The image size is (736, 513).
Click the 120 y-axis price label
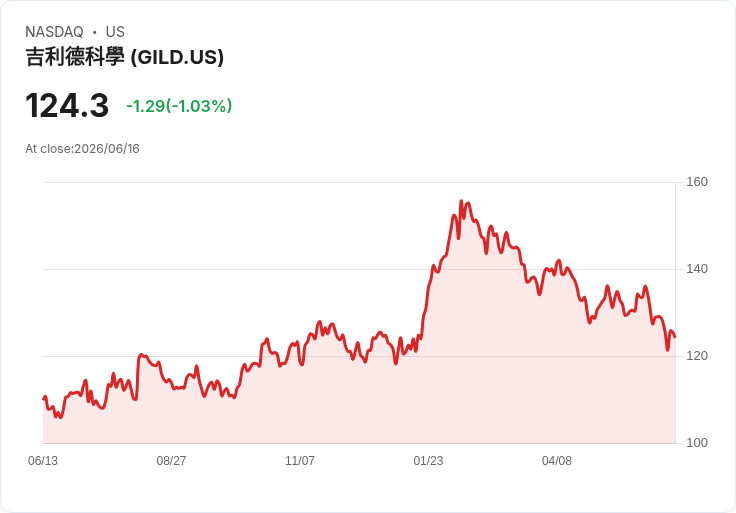click(697, 356)
